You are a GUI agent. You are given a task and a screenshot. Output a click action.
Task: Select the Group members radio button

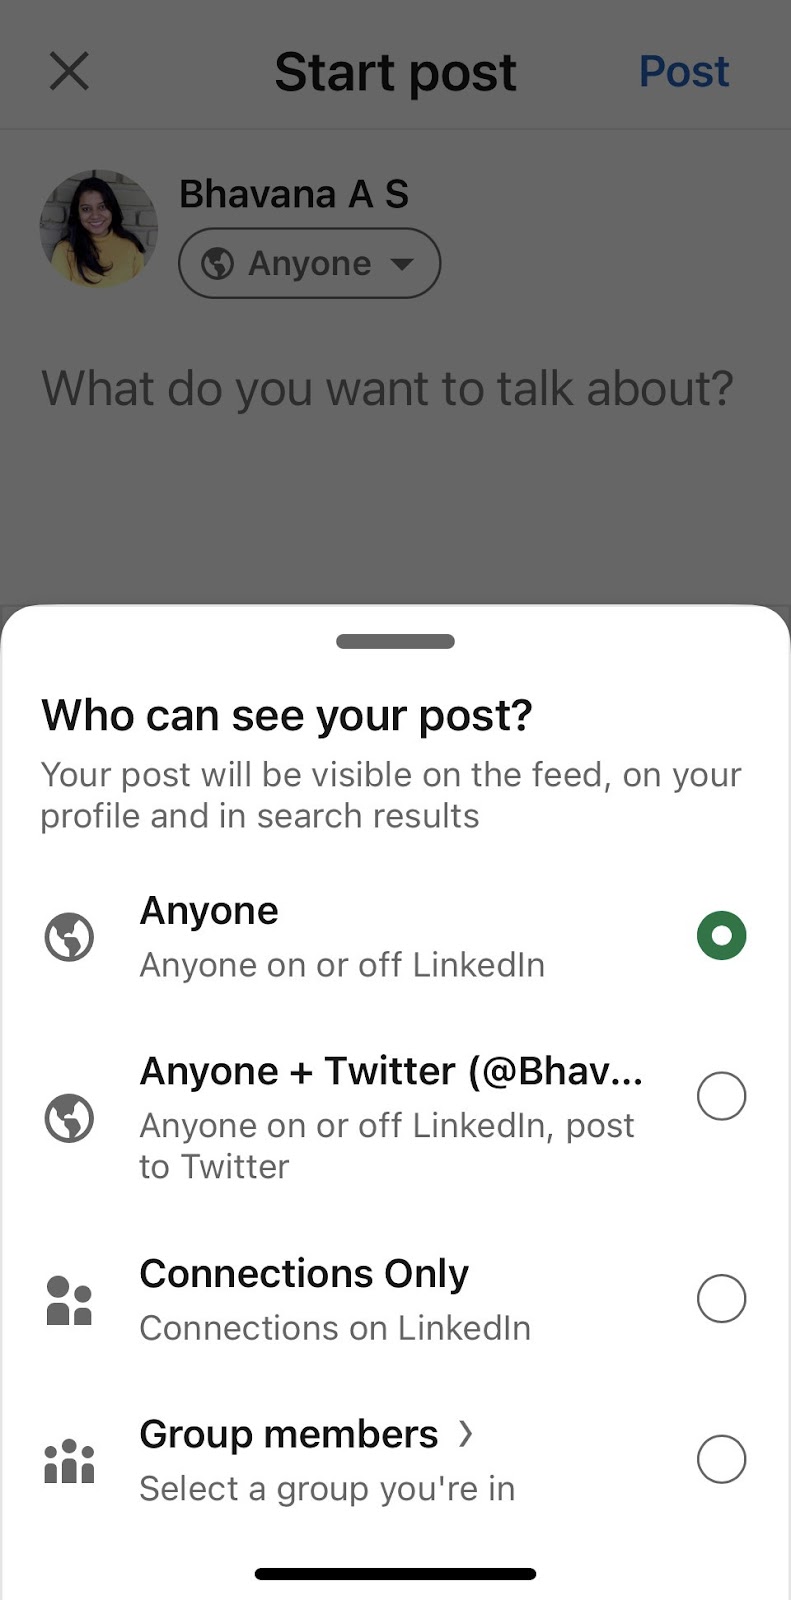pyautogui.click(x=721, y=1459)
